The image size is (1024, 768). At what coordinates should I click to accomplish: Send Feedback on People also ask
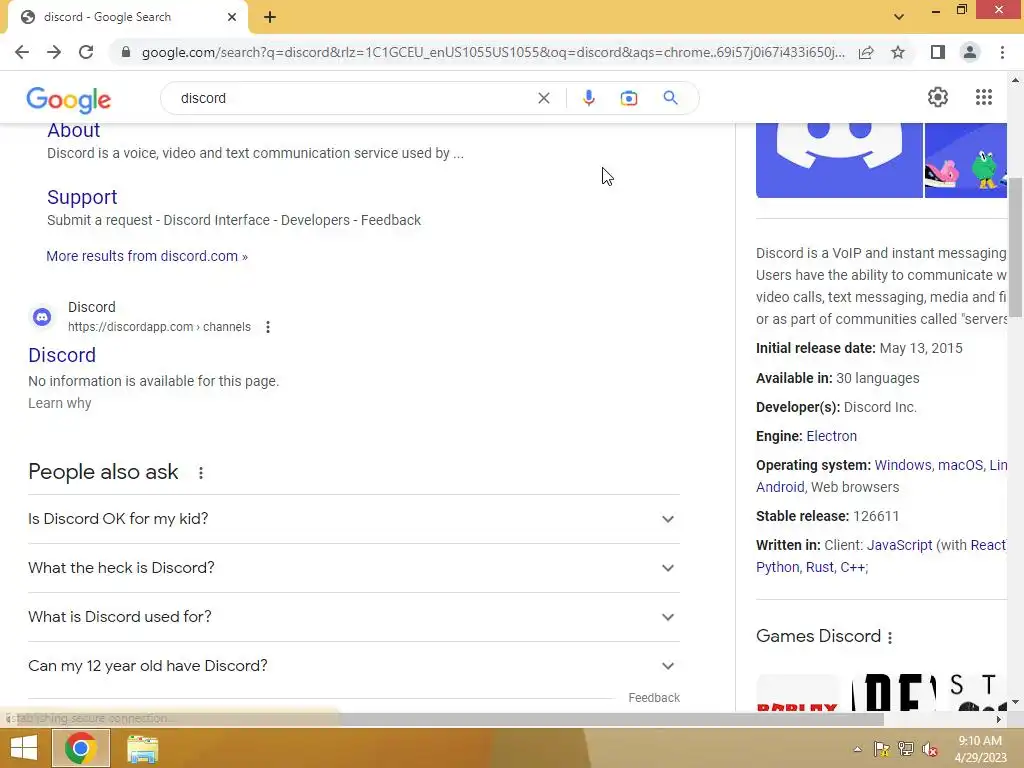[654, 698]
